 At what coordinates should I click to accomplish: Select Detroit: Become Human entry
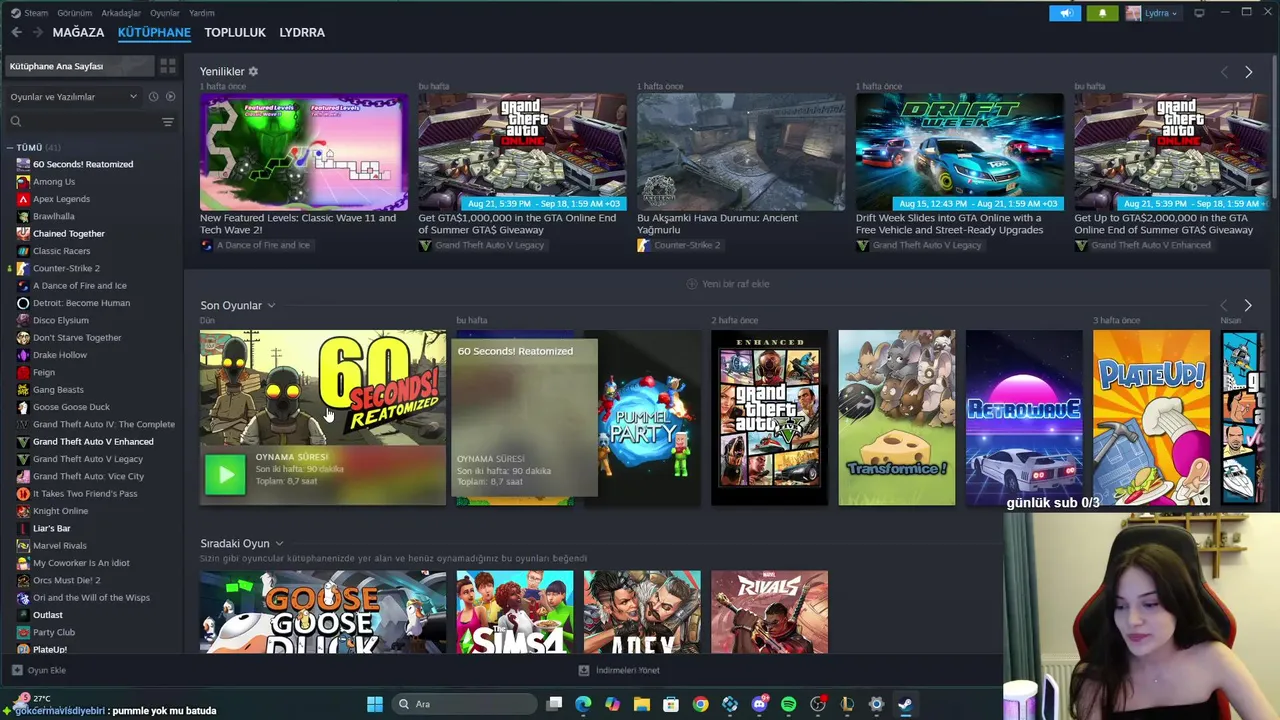click(x=81, y=303)
